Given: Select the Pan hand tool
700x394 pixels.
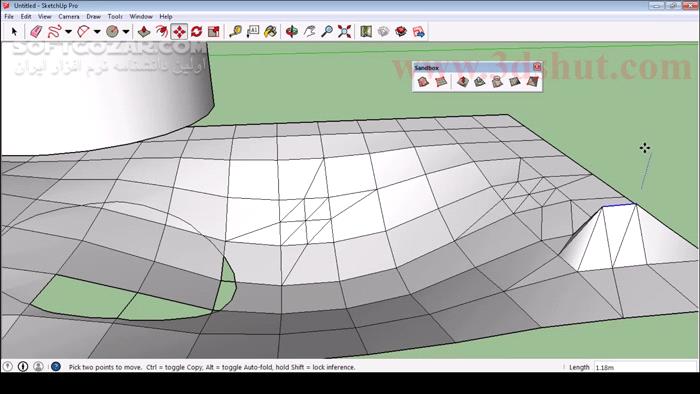Looking at the screenshot, I should pos(309,32).
